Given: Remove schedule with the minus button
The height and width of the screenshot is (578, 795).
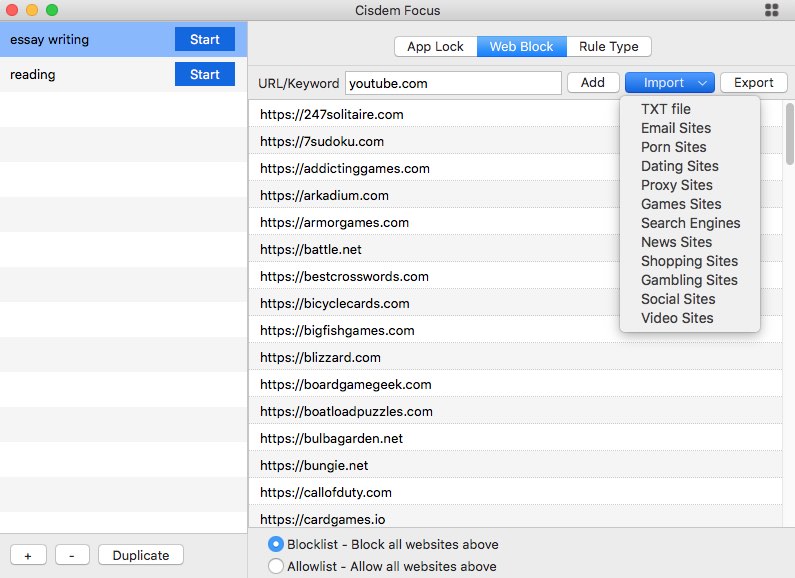Looking at the screenshot, I should point(72,555).
